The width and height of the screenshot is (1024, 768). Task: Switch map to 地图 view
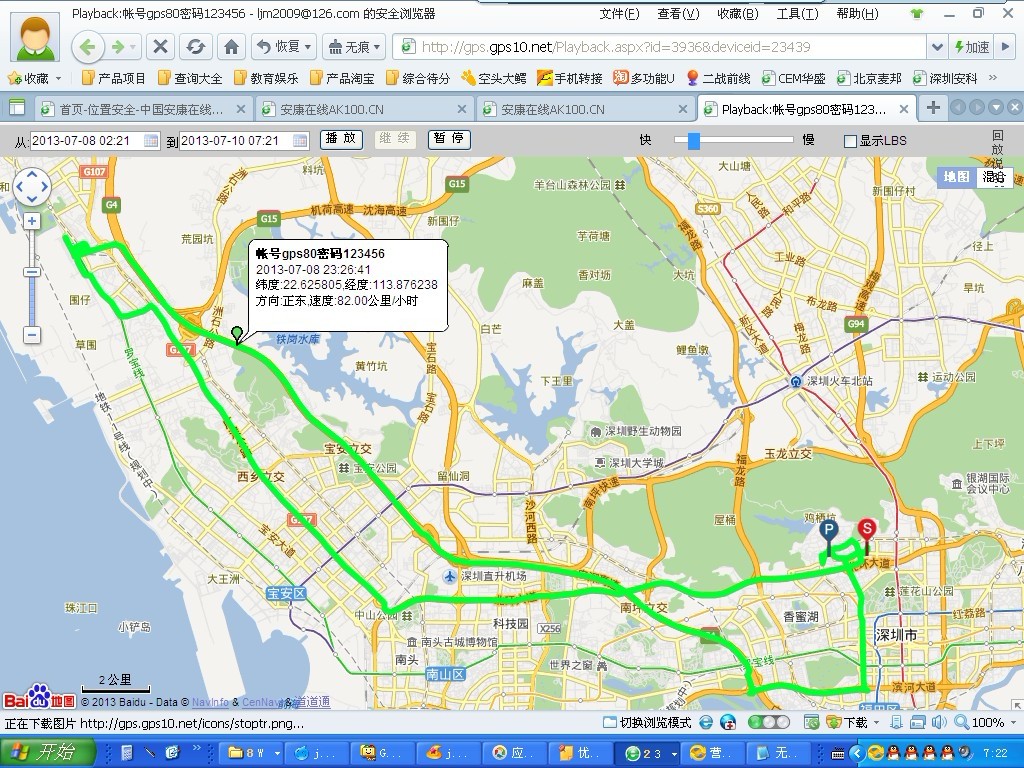(956, 177)
